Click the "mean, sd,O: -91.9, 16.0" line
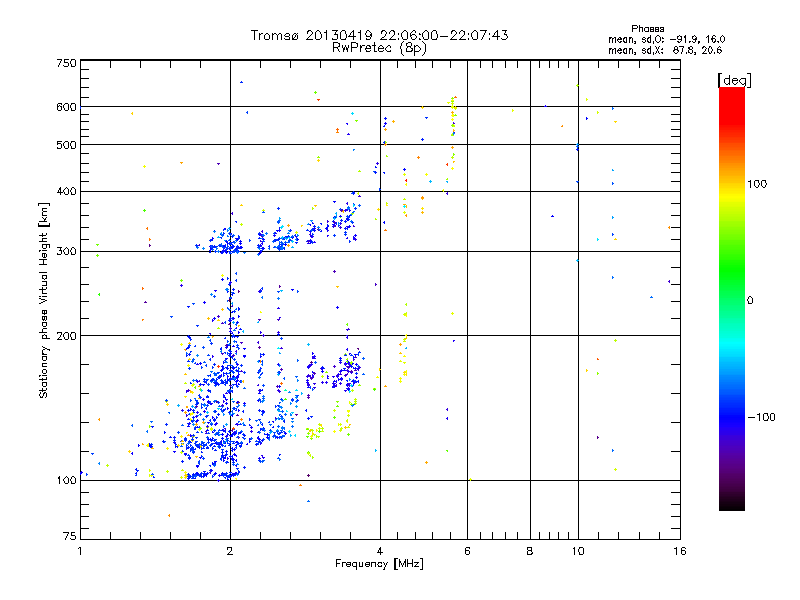This screenshot has width=800, height=600. 666,39
